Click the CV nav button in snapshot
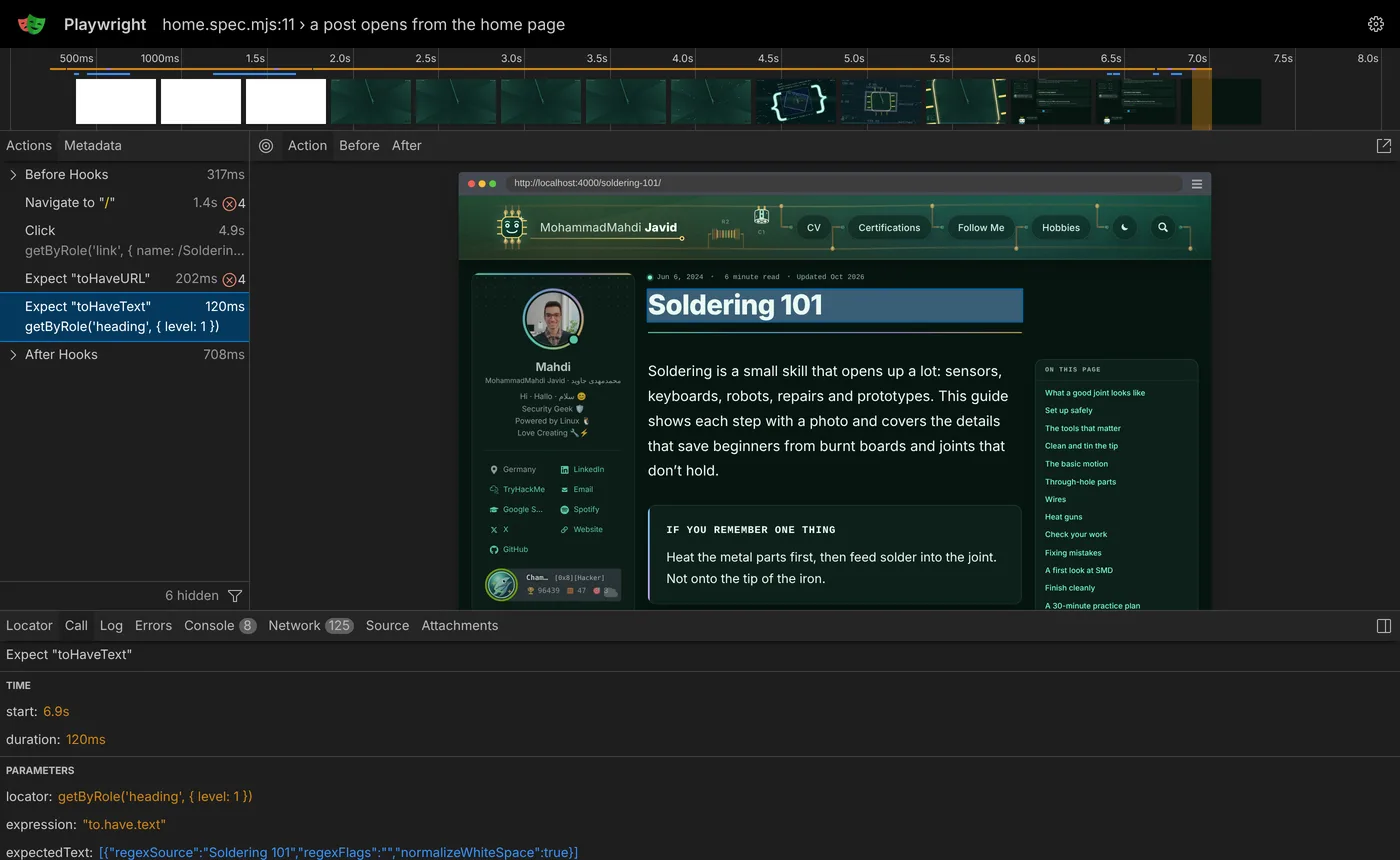This screenshot has height=860, width=1400. click(814, 228)
